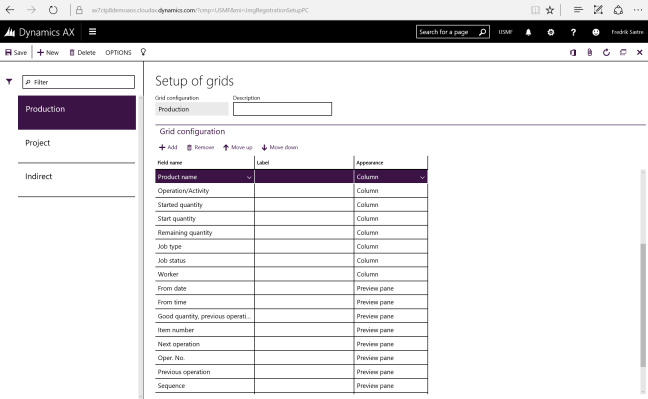Click the Filter input box

[x=79, y=82]
